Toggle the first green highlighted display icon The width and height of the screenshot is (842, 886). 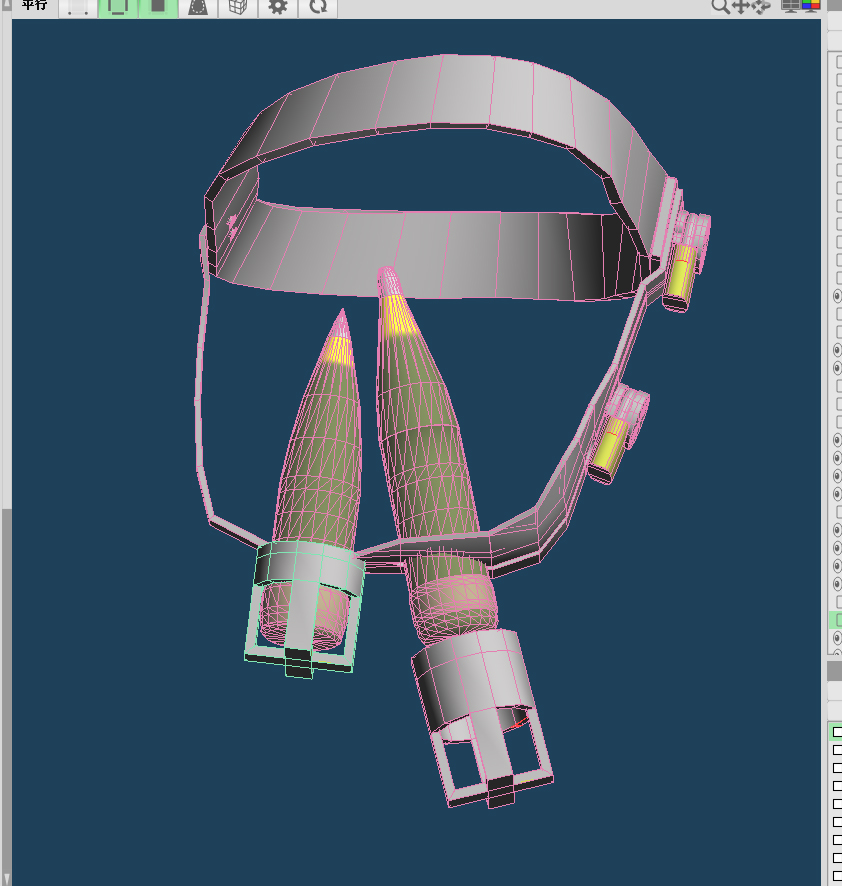point(118,7)
